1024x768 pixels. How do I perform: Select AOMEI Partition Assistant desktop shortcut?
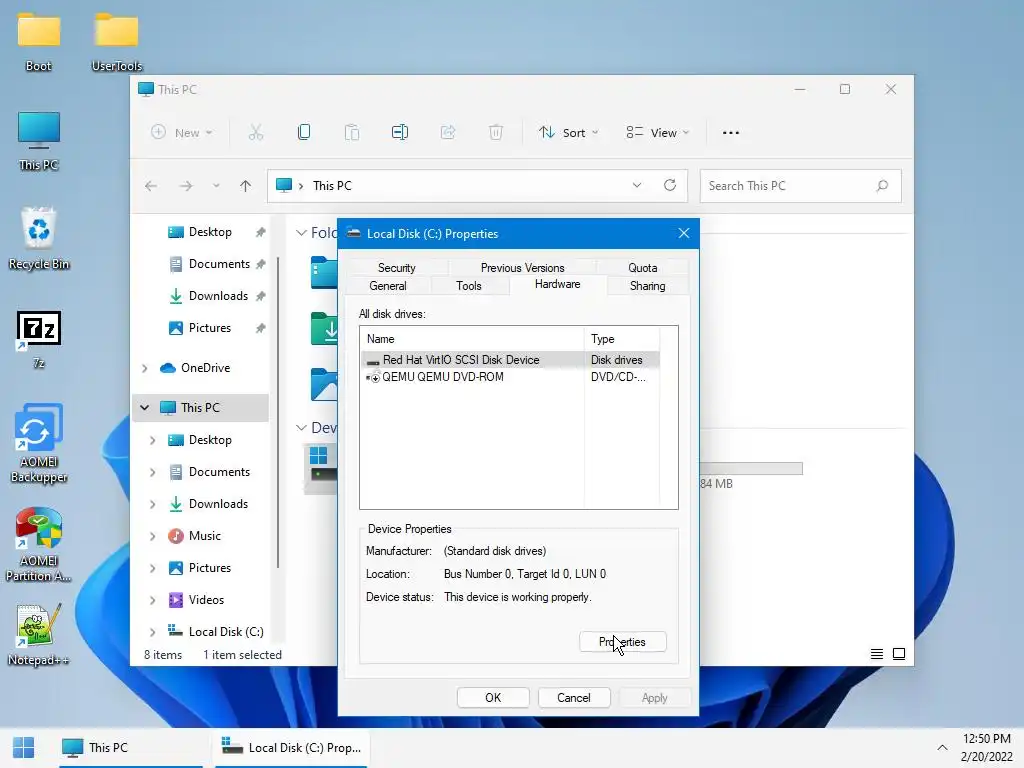click(39, 545)
